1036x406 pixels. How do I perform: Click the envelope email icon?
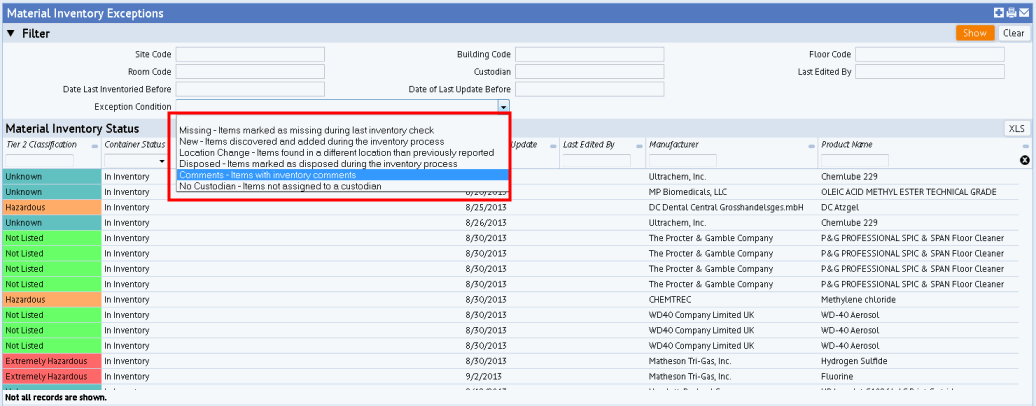tap(1022, 13)
